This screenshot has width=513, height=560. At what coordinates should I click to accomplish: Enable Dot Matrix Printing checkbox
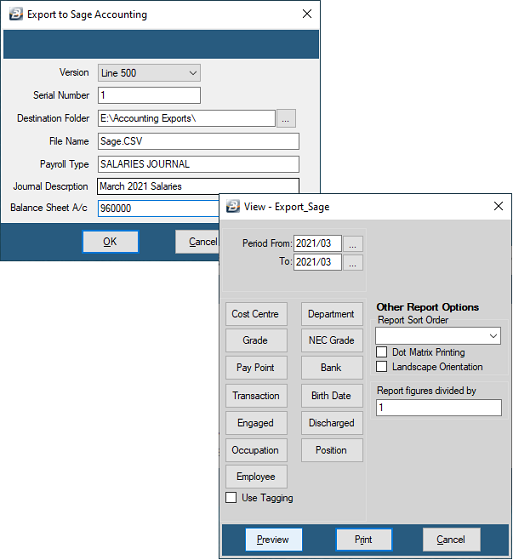point(382,352)
